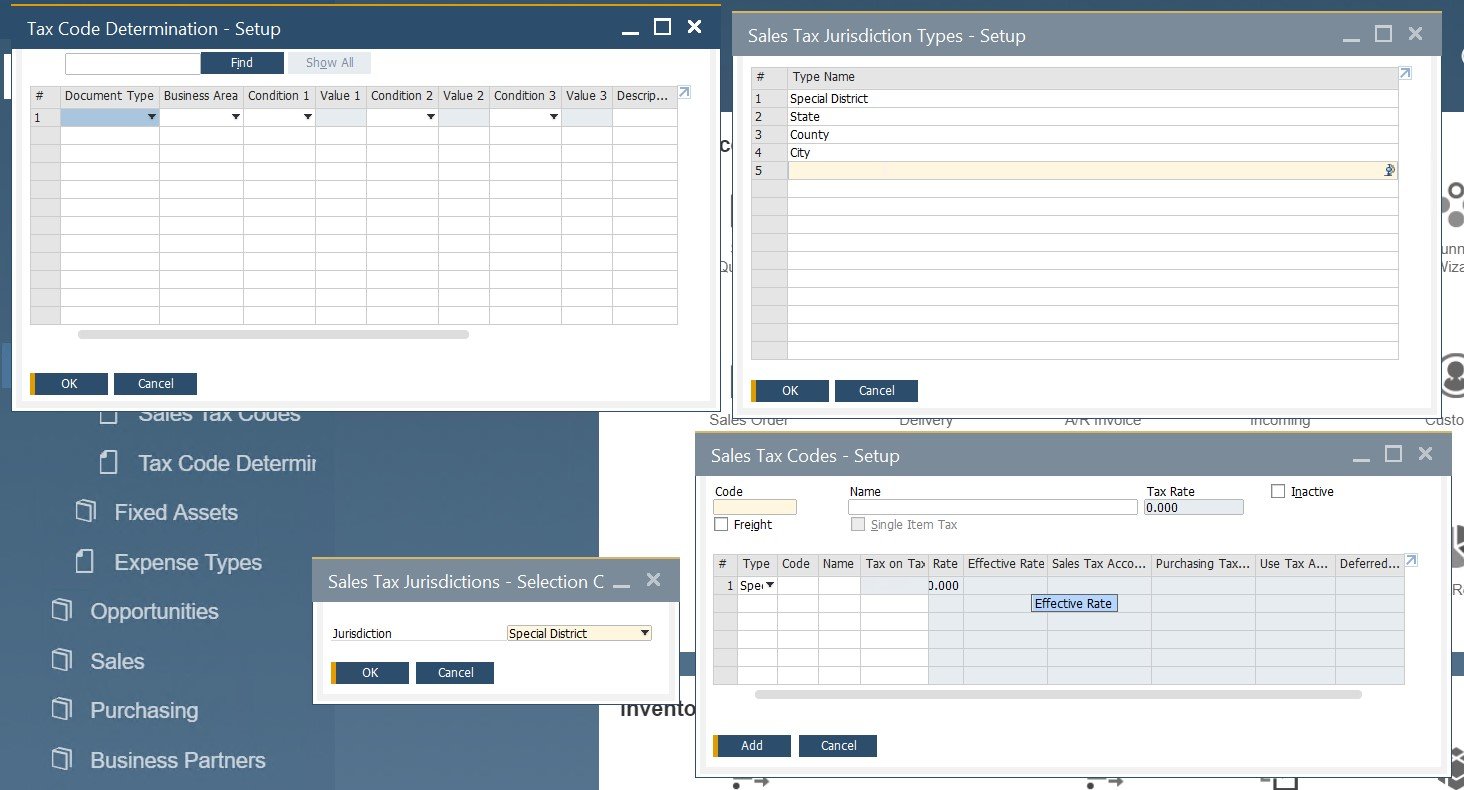
Task: Click the expand-form arrow in Sales Tax Codes grid
Action: pos(1411,560)
